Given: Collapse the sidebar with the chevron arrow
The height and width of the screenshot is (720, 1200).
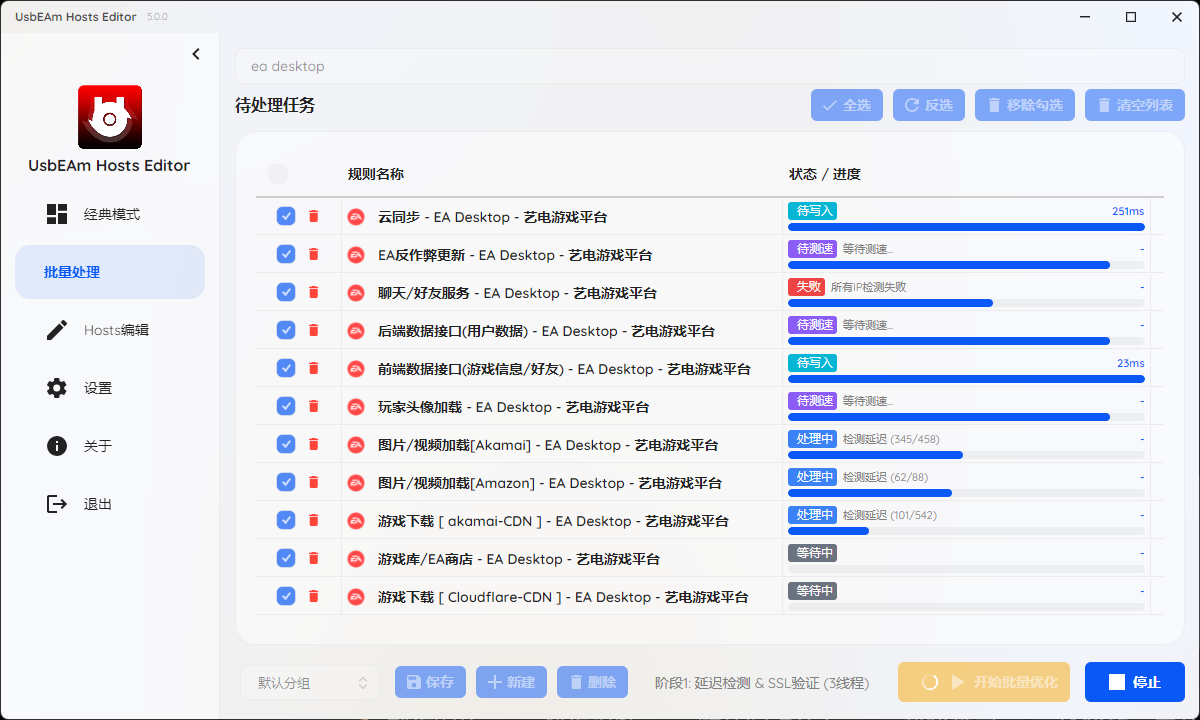Looking at the screenshot, I should 196,54.
